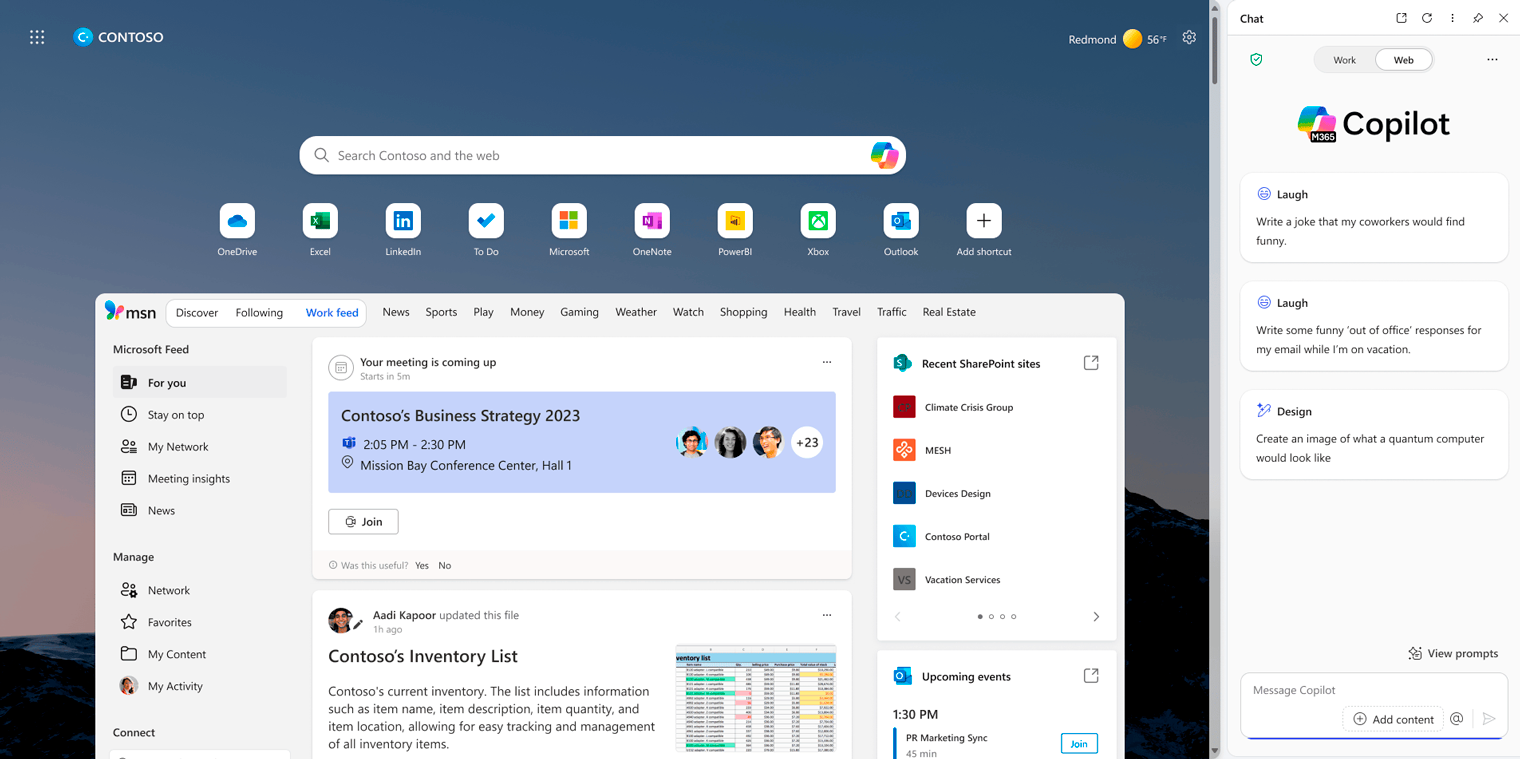Join the Contoso's Business Strategy meeting

363,522
